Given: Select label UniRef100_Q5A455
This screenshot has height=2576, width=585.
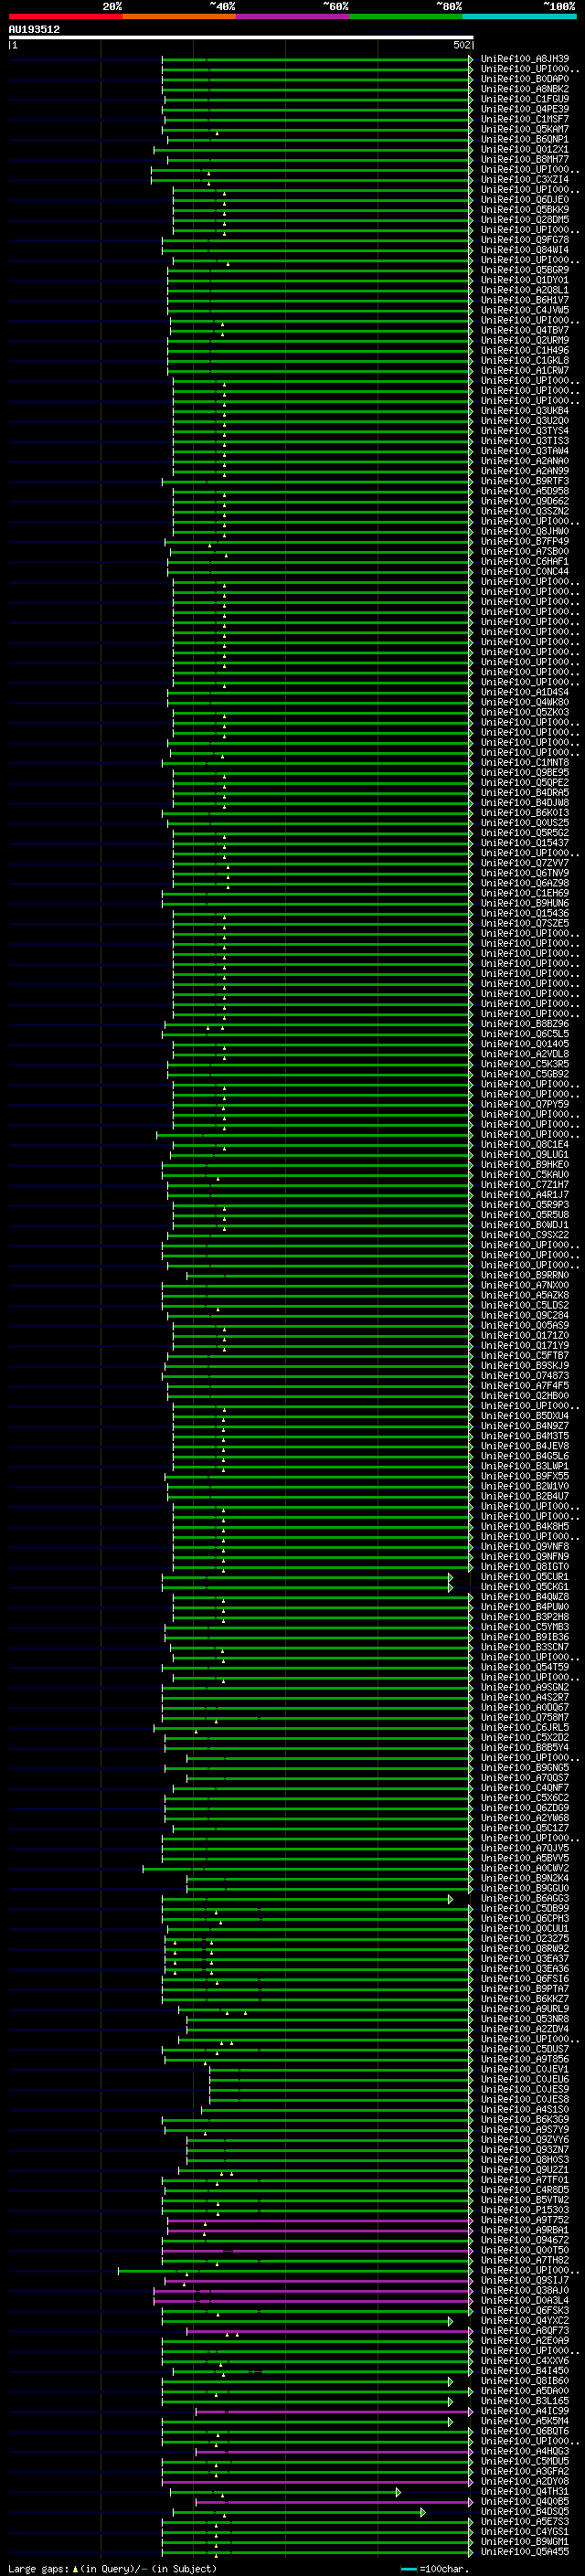Looking at the screenshot, I should 525,2552.
